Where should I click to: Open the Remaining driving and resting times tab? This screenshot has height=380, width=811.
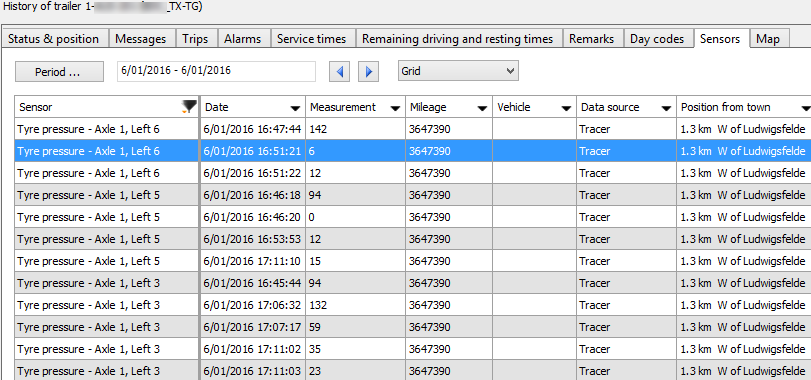(x=458, y=39)
